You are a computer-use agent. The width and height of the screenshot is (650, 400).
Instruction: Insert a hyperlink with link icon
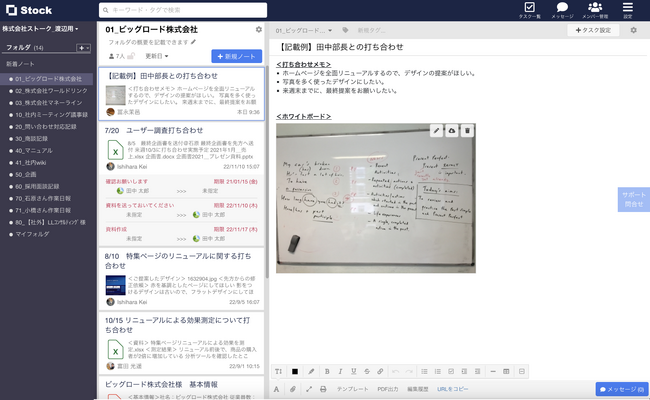(380, 371)
